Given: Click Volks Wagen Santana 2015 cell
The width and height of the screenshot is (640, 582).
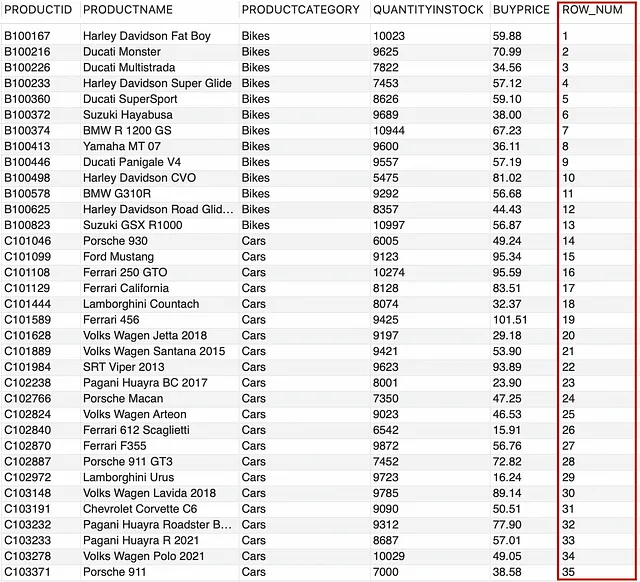Looking at the screenshot, I should pos(154,351).
